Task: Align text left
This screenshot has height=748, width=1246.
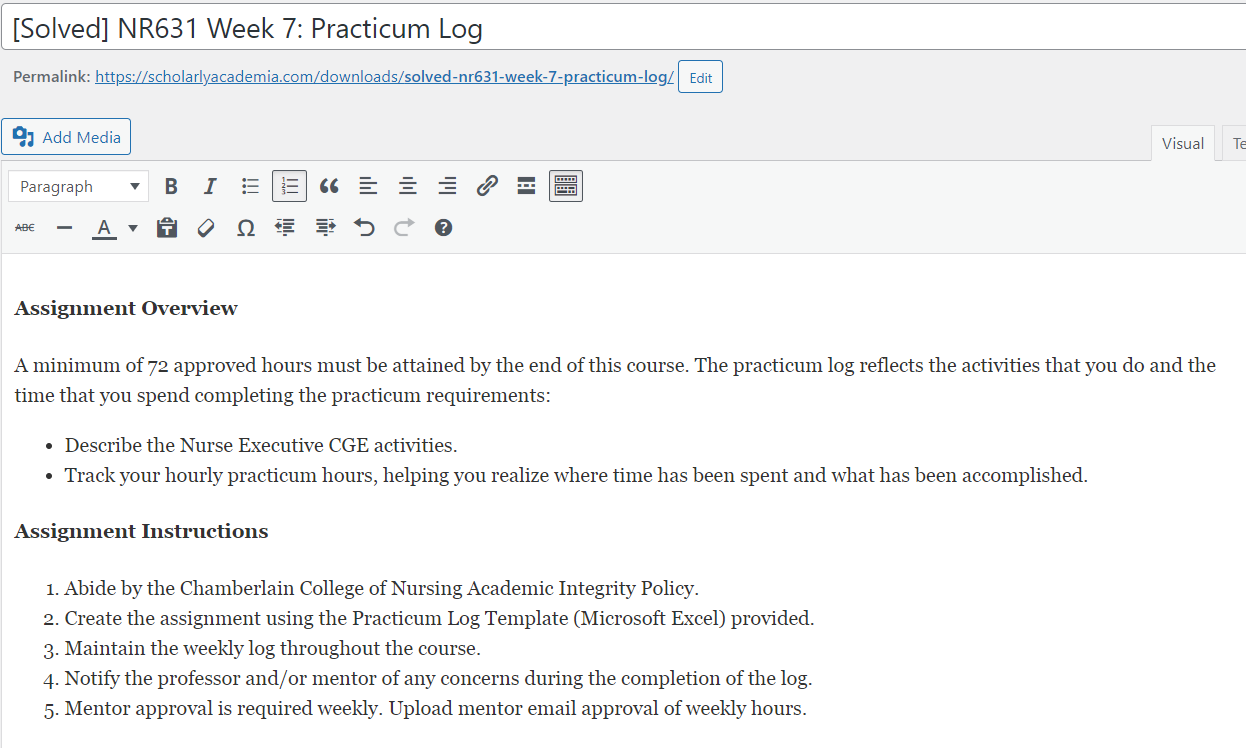Action: click(368, 186)
